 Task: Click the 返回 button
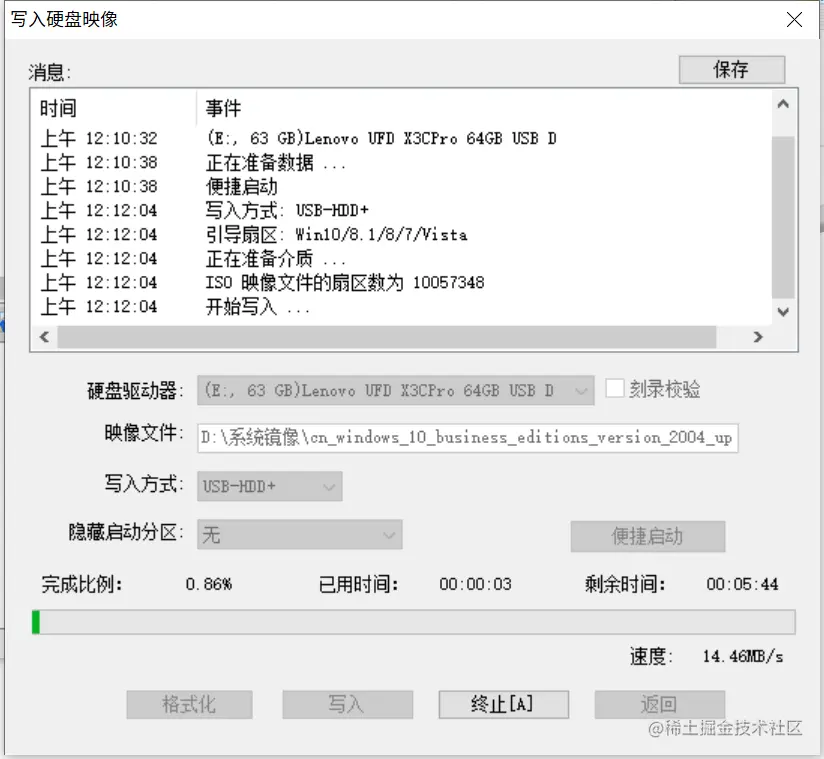[660, 704]
